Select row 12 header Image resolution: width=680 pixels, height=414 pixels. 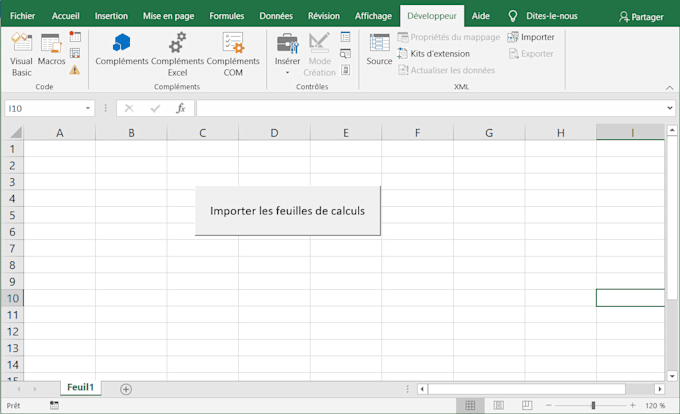tap(12, 332)
